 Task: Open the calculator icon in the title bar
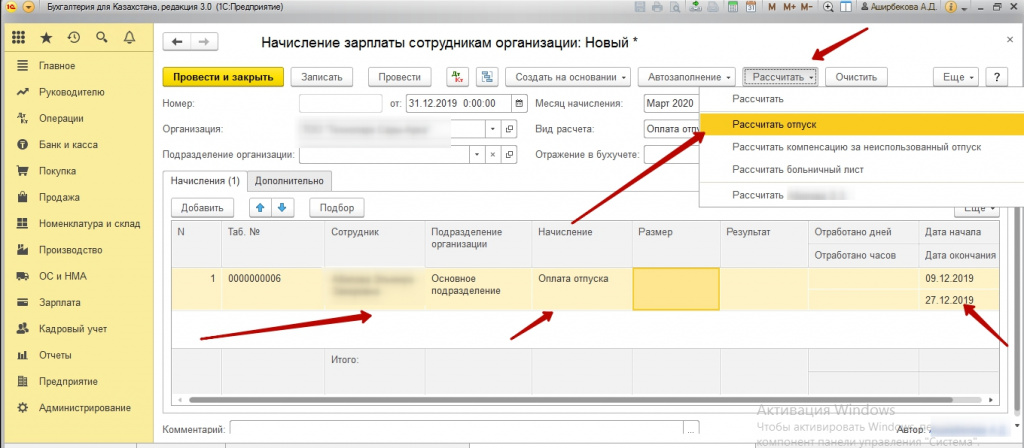coord(733,7)
